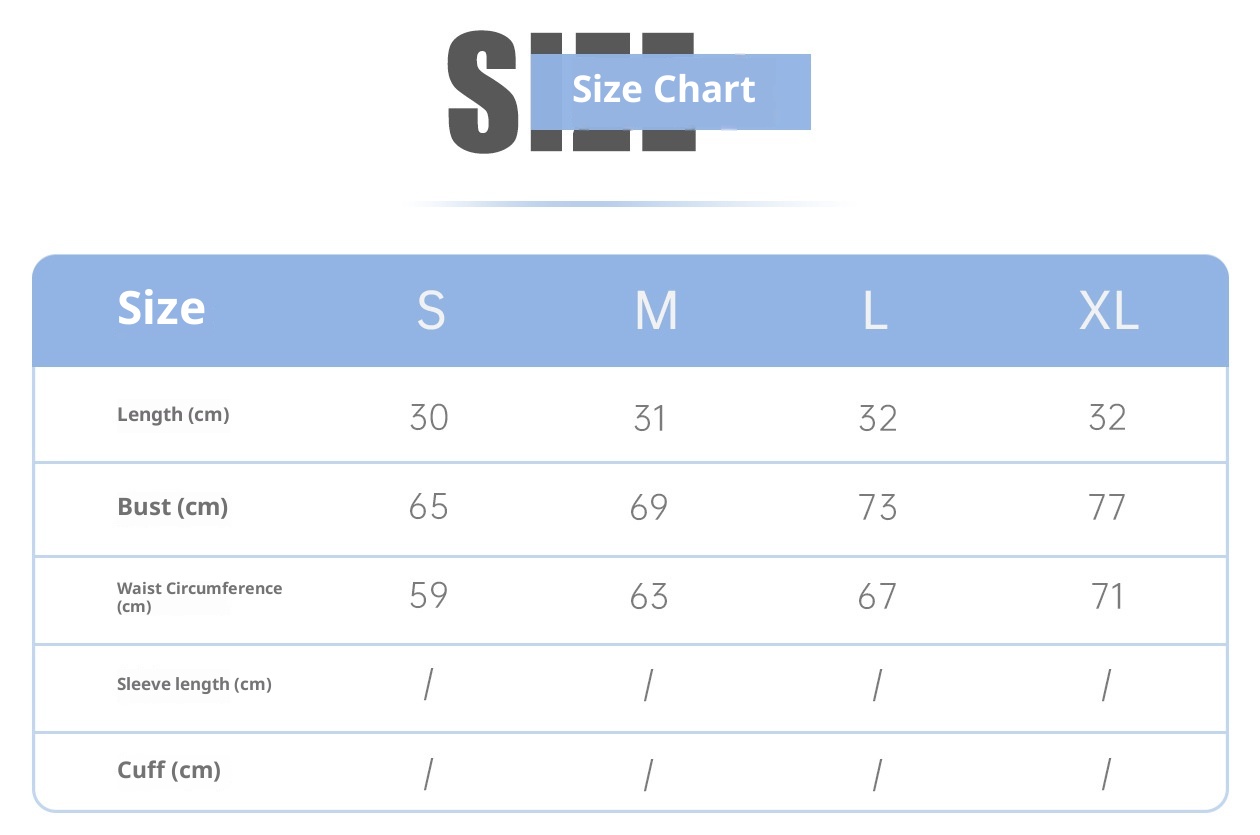Click the Cuff (cm) row label
1260x835 pixels.
(x=169, y=770)
